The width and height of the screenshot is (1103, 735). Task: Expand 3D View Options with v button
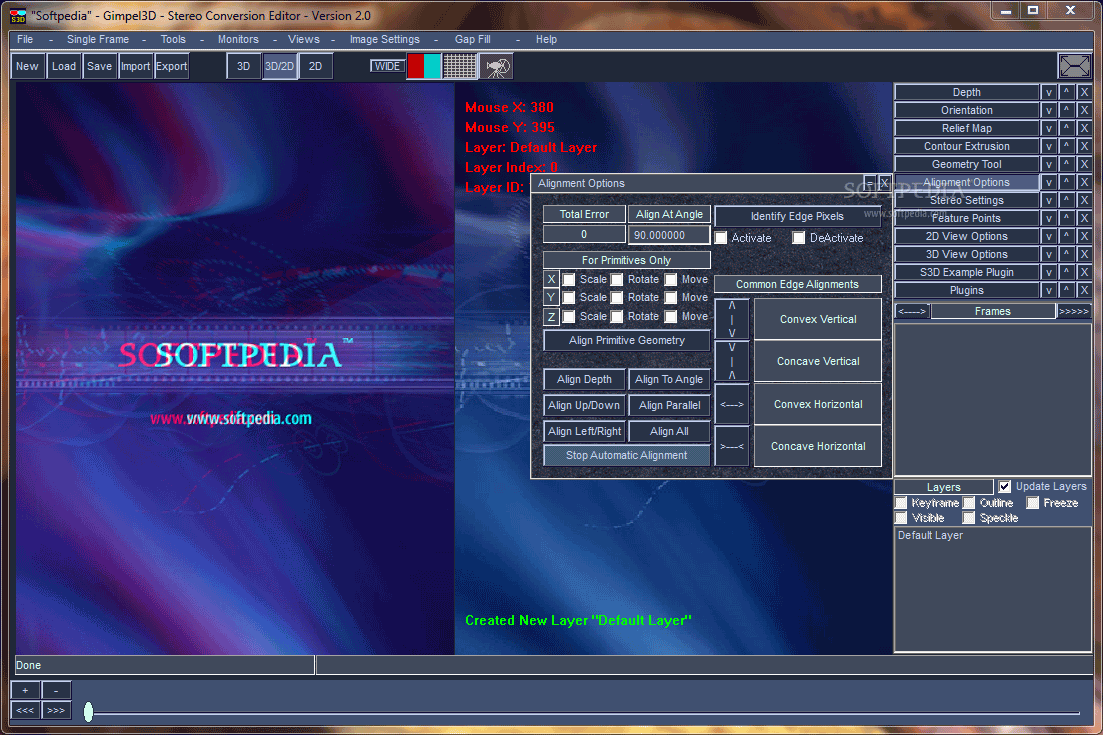(x=1048, y=254)
